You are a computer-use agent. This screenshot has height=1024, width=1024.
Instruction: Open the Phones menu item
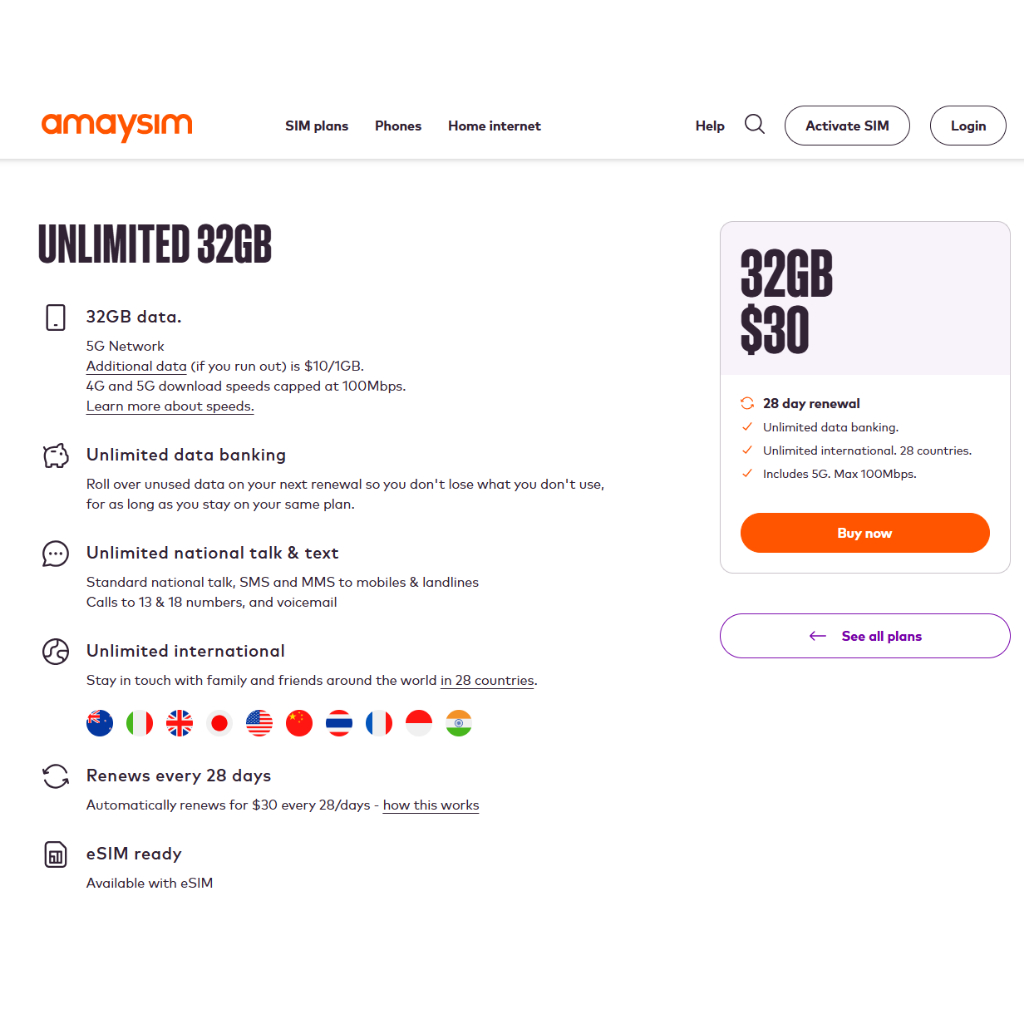point(398,126)
